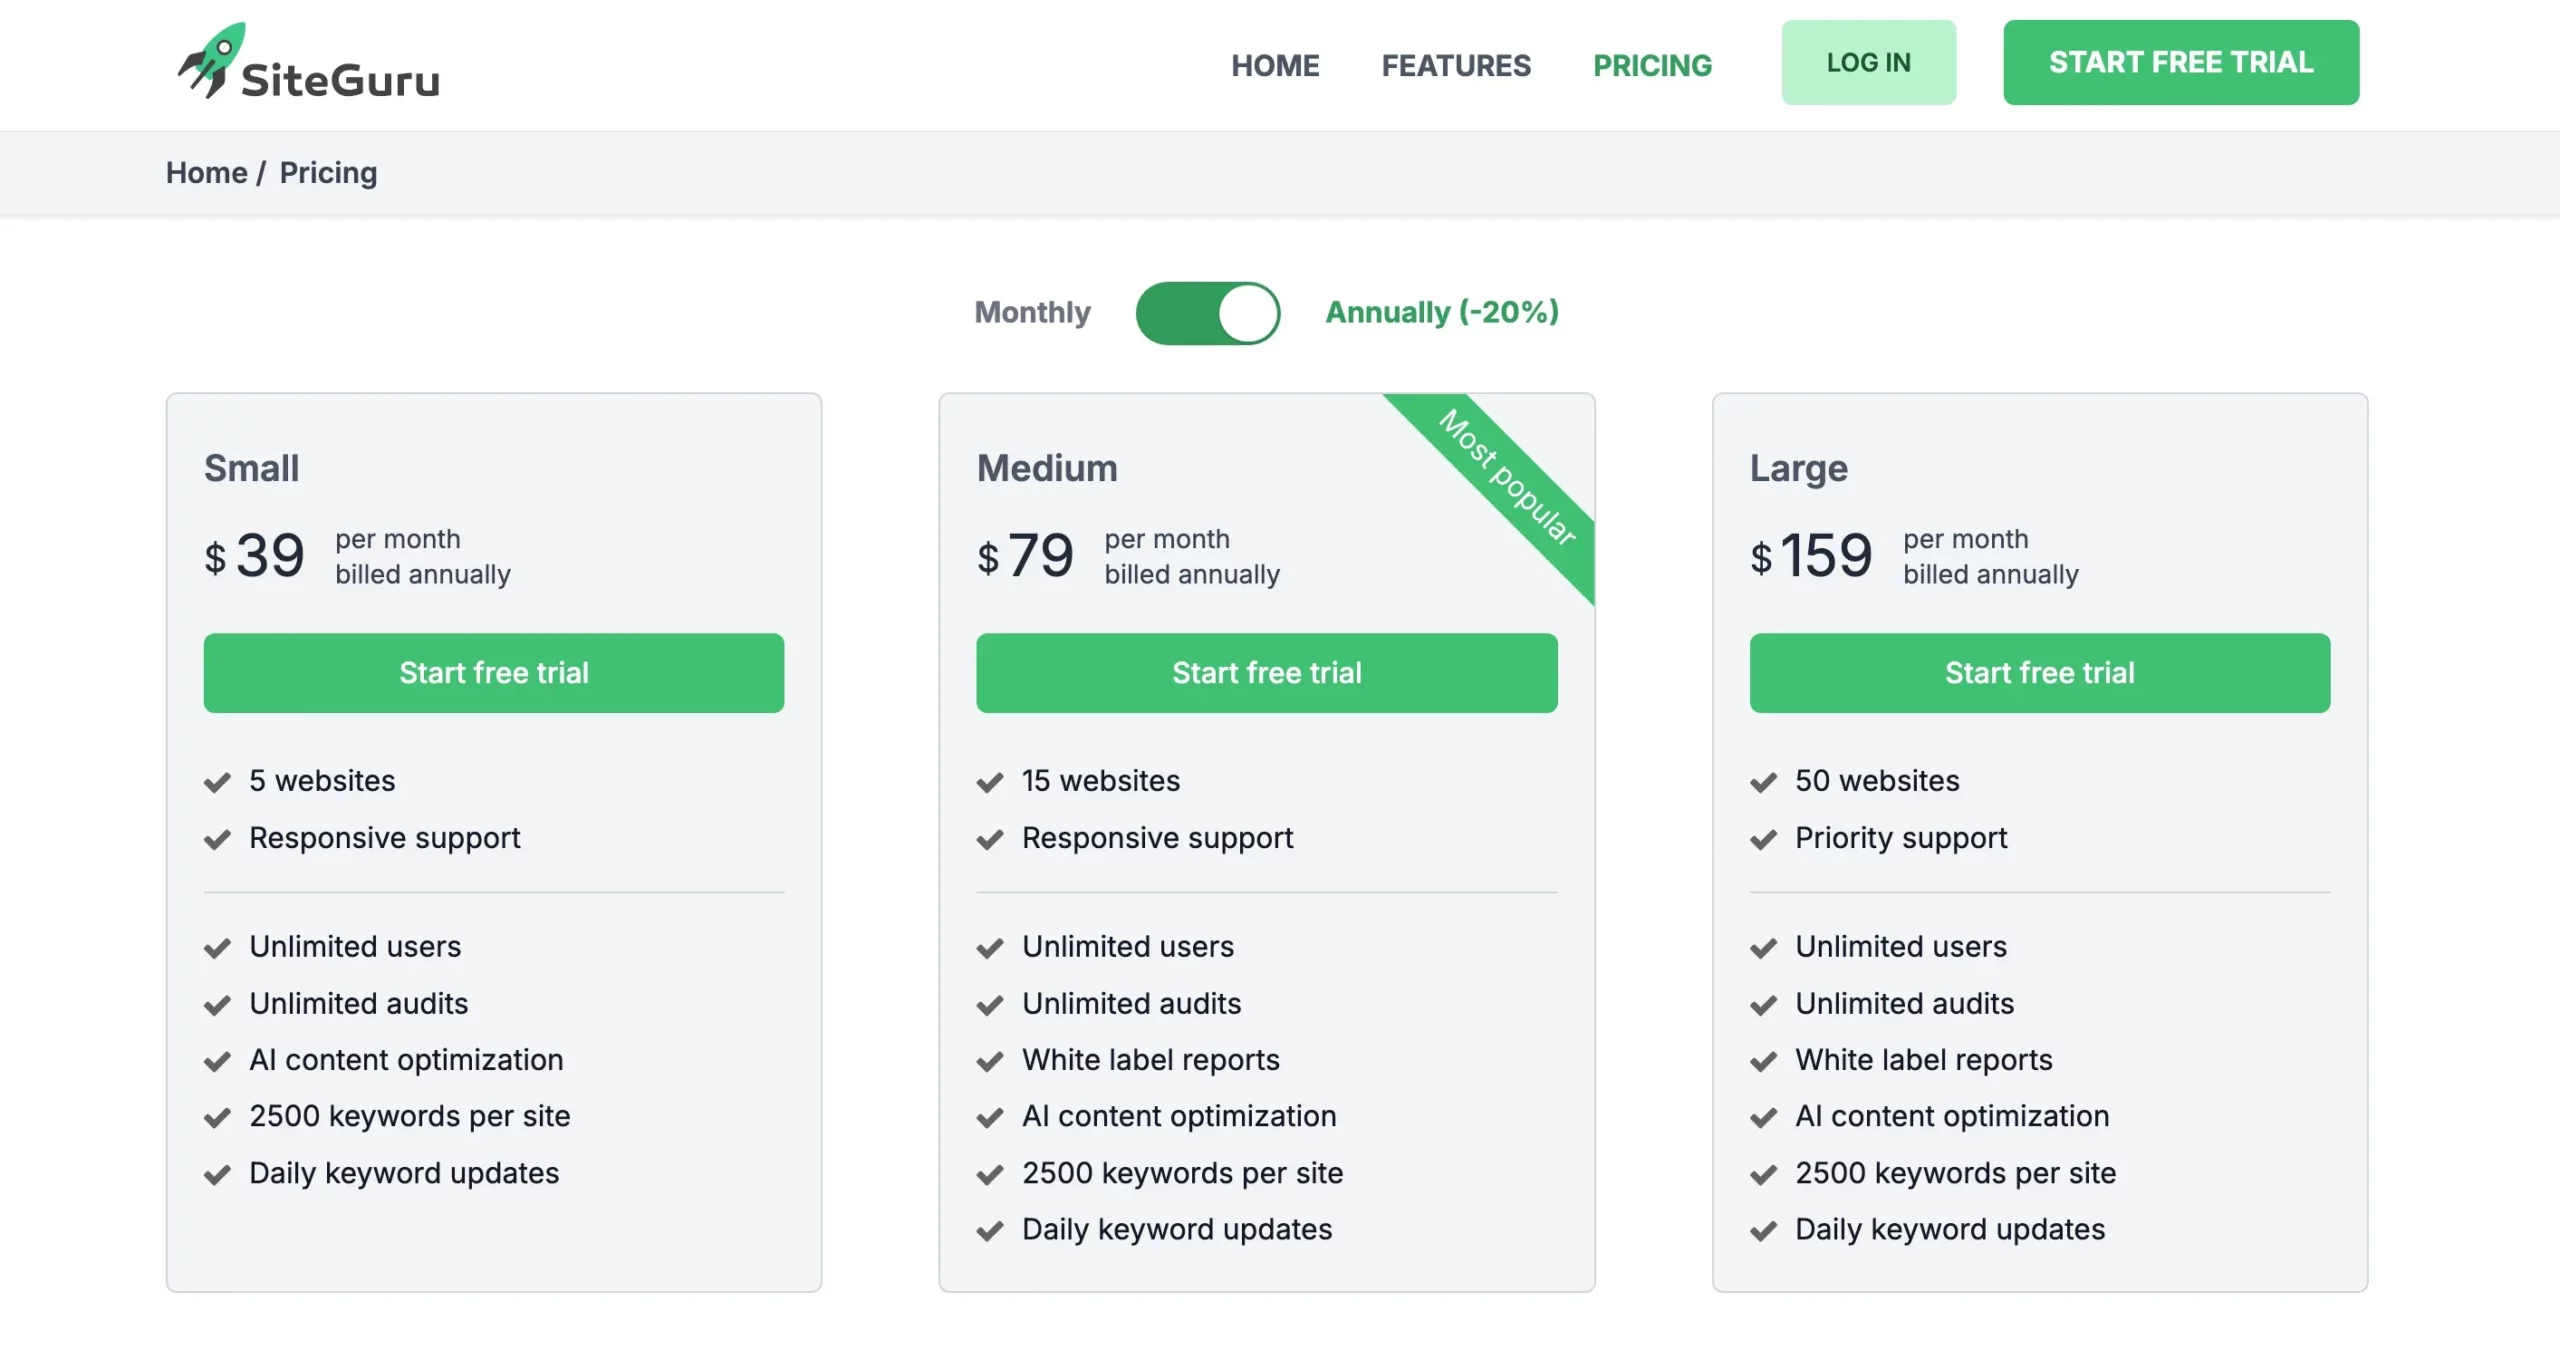
Task: Click checkmark beside Medium AI content optimization
Action: point(990,1117)
